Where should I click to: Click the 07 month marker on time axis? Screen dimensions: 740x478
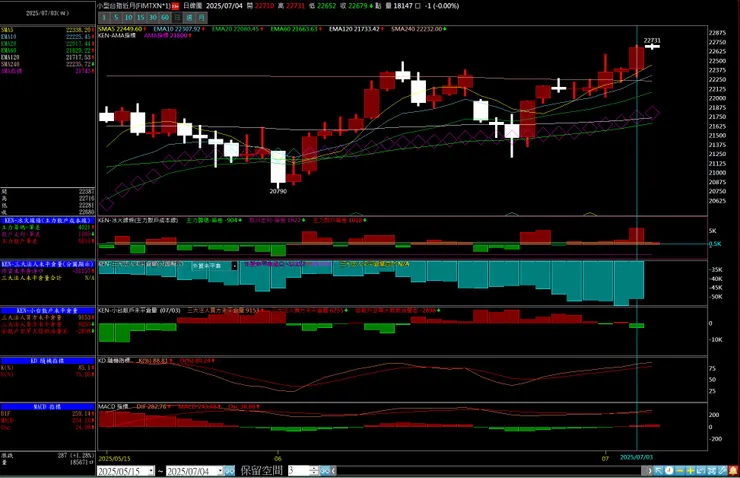coord(605,458)
